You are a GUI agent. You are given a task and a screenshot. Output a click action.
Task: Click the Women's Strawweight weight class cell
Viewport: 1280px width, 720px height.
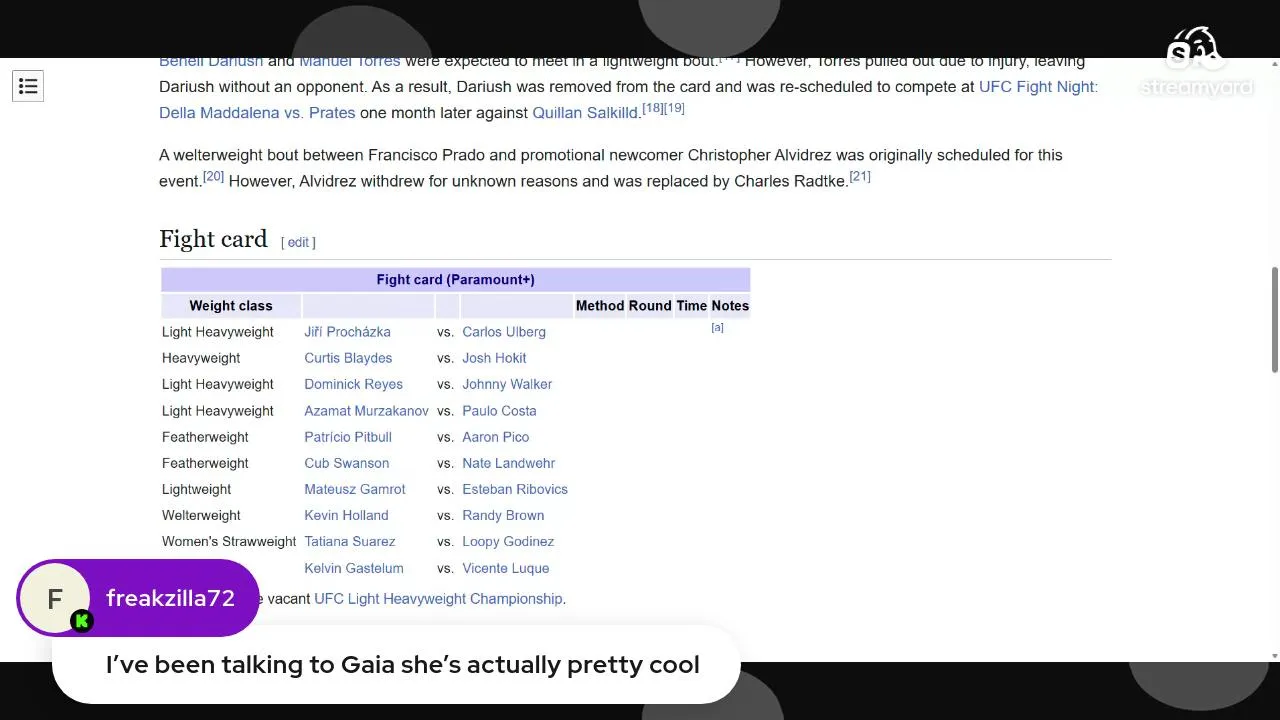pyautogui.click(x=229, y=541)
